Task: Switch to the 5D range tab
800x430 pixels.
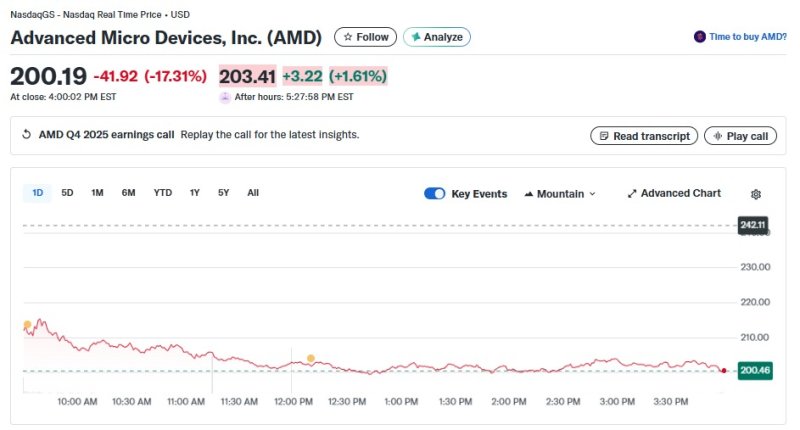Action: (x=67, y=193)
